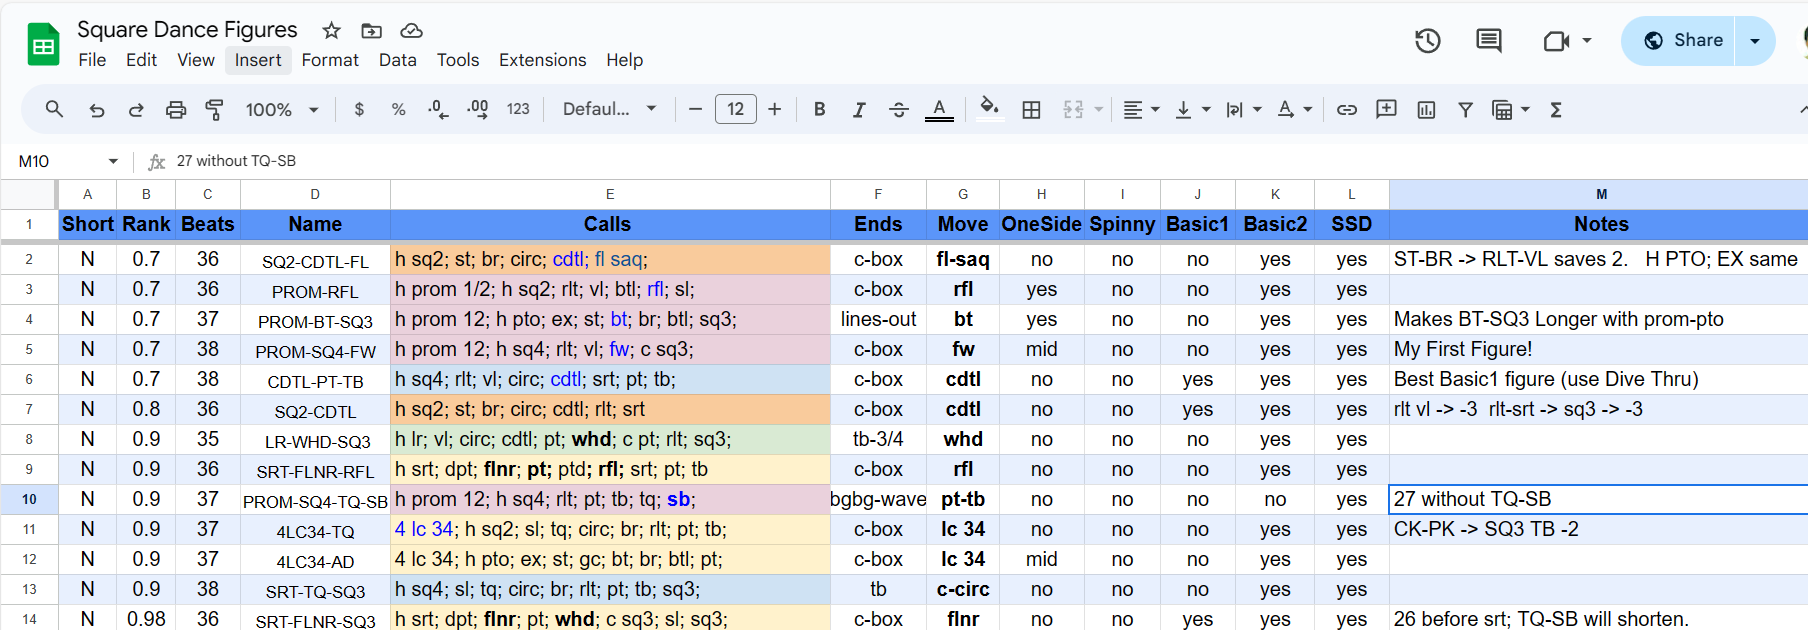The height and width of the screenshot is (630, 1808).
Task: Select row 10 header
Action: 29,499
